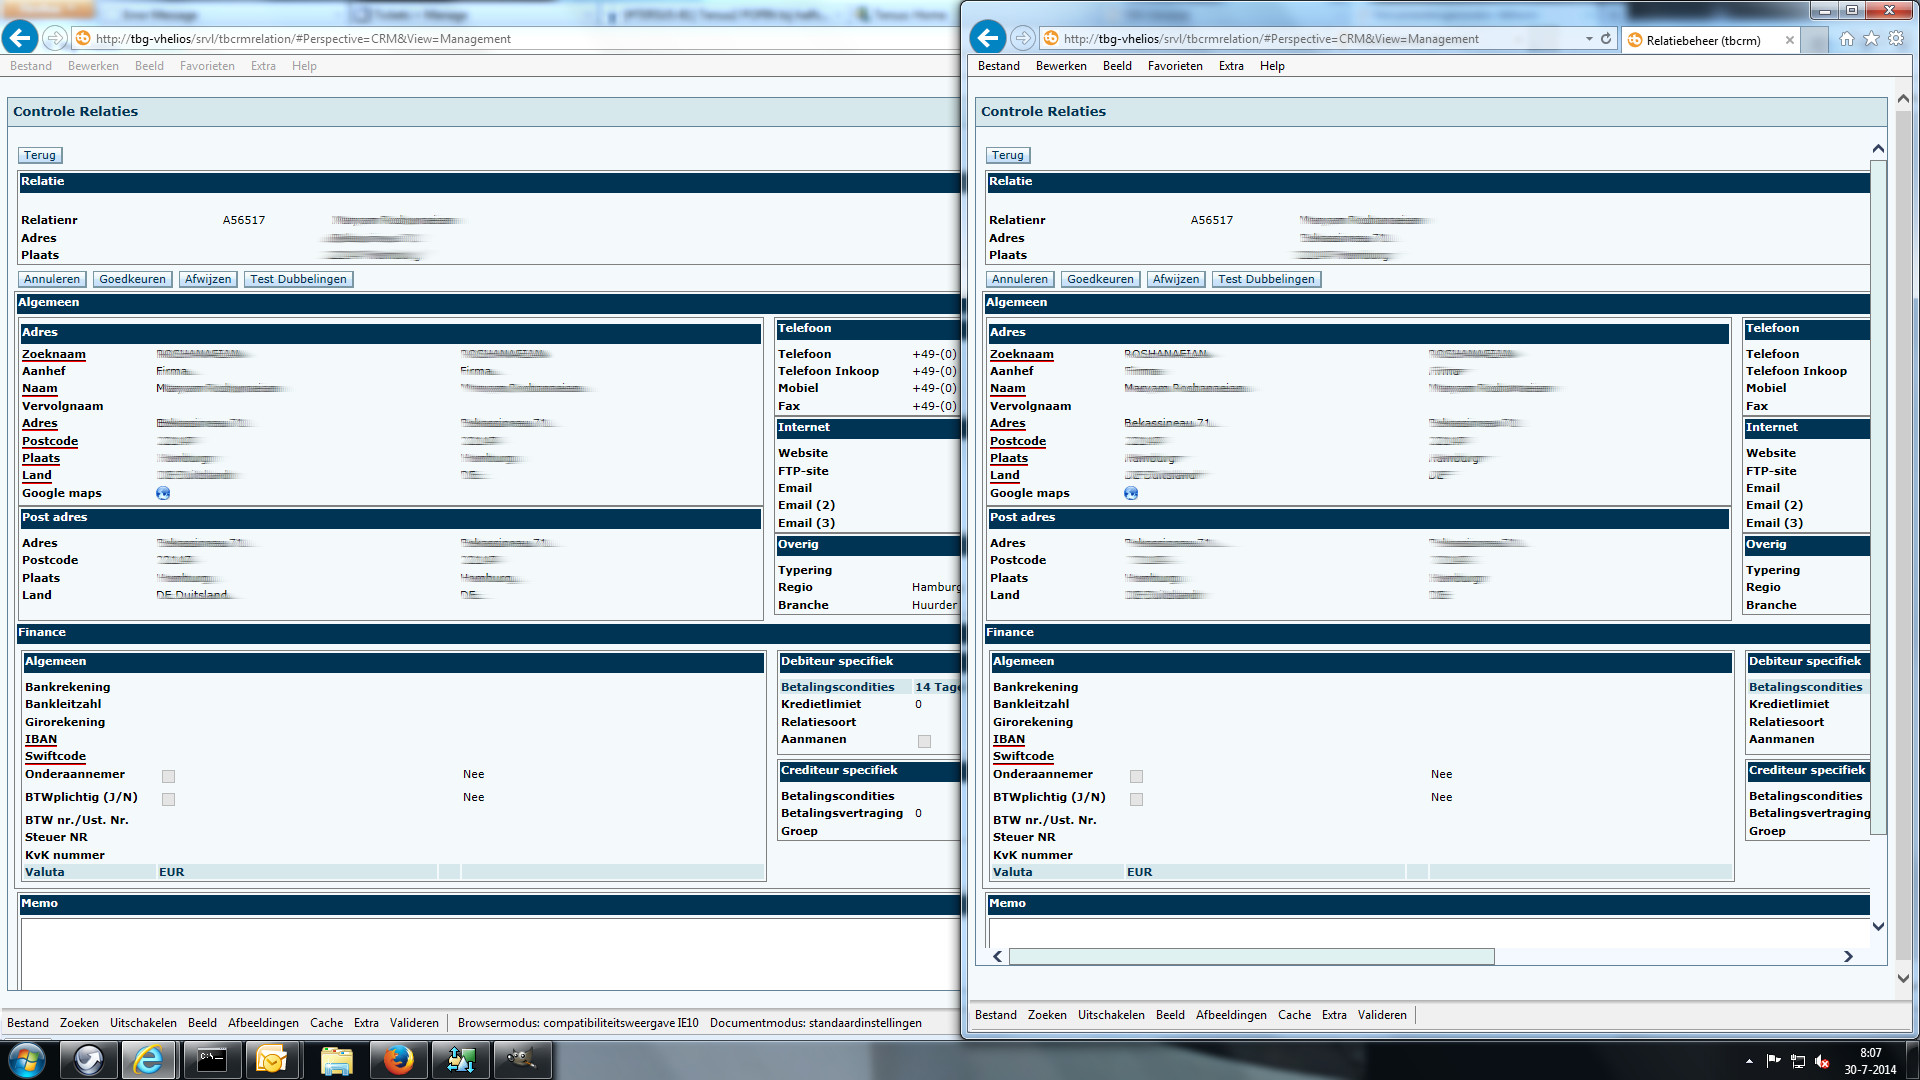Click horizontal scroll right arrow in right window
The image size is (1920, 1080).
tap(1848, 957)
